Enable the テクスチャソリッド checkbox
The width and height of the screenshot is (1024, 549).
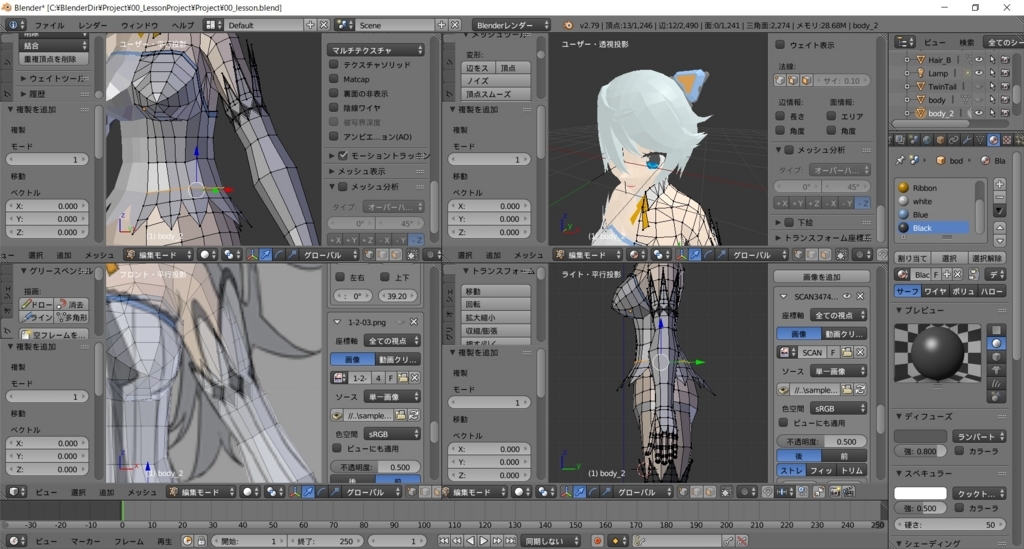click(x=334, y=65)
